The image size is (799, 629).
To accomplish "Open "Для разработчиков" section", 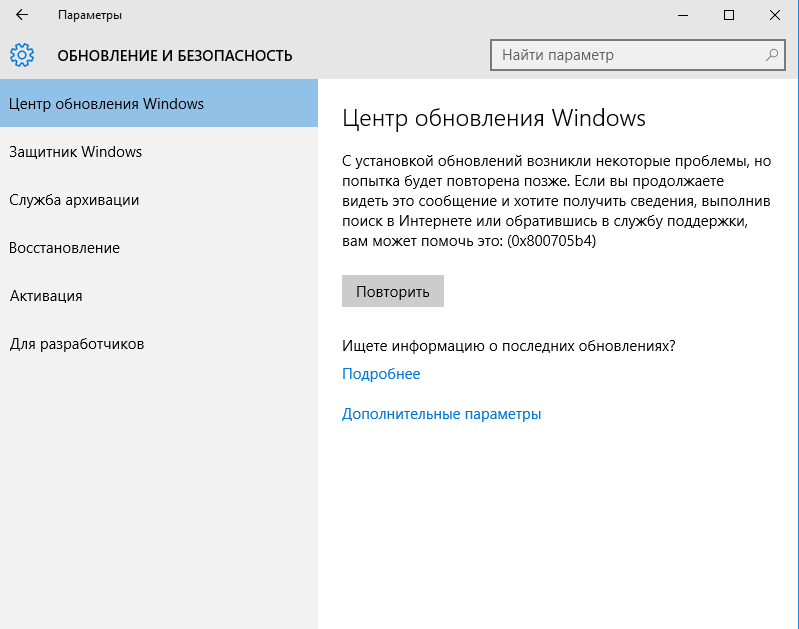I will 159,344.
